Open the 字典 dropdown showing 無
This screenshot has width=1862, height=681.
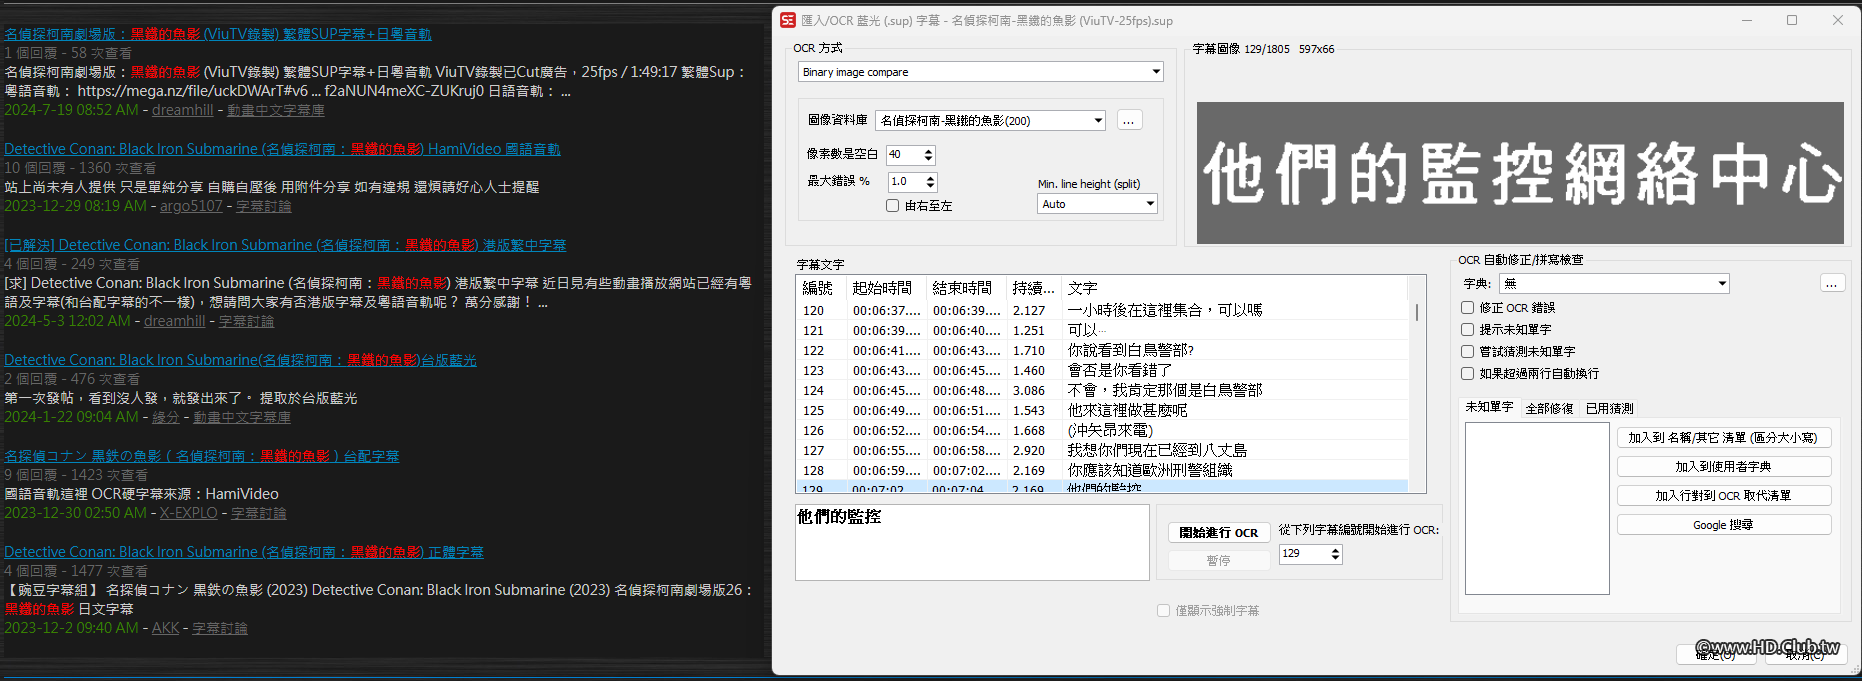tap(1614, 283)
